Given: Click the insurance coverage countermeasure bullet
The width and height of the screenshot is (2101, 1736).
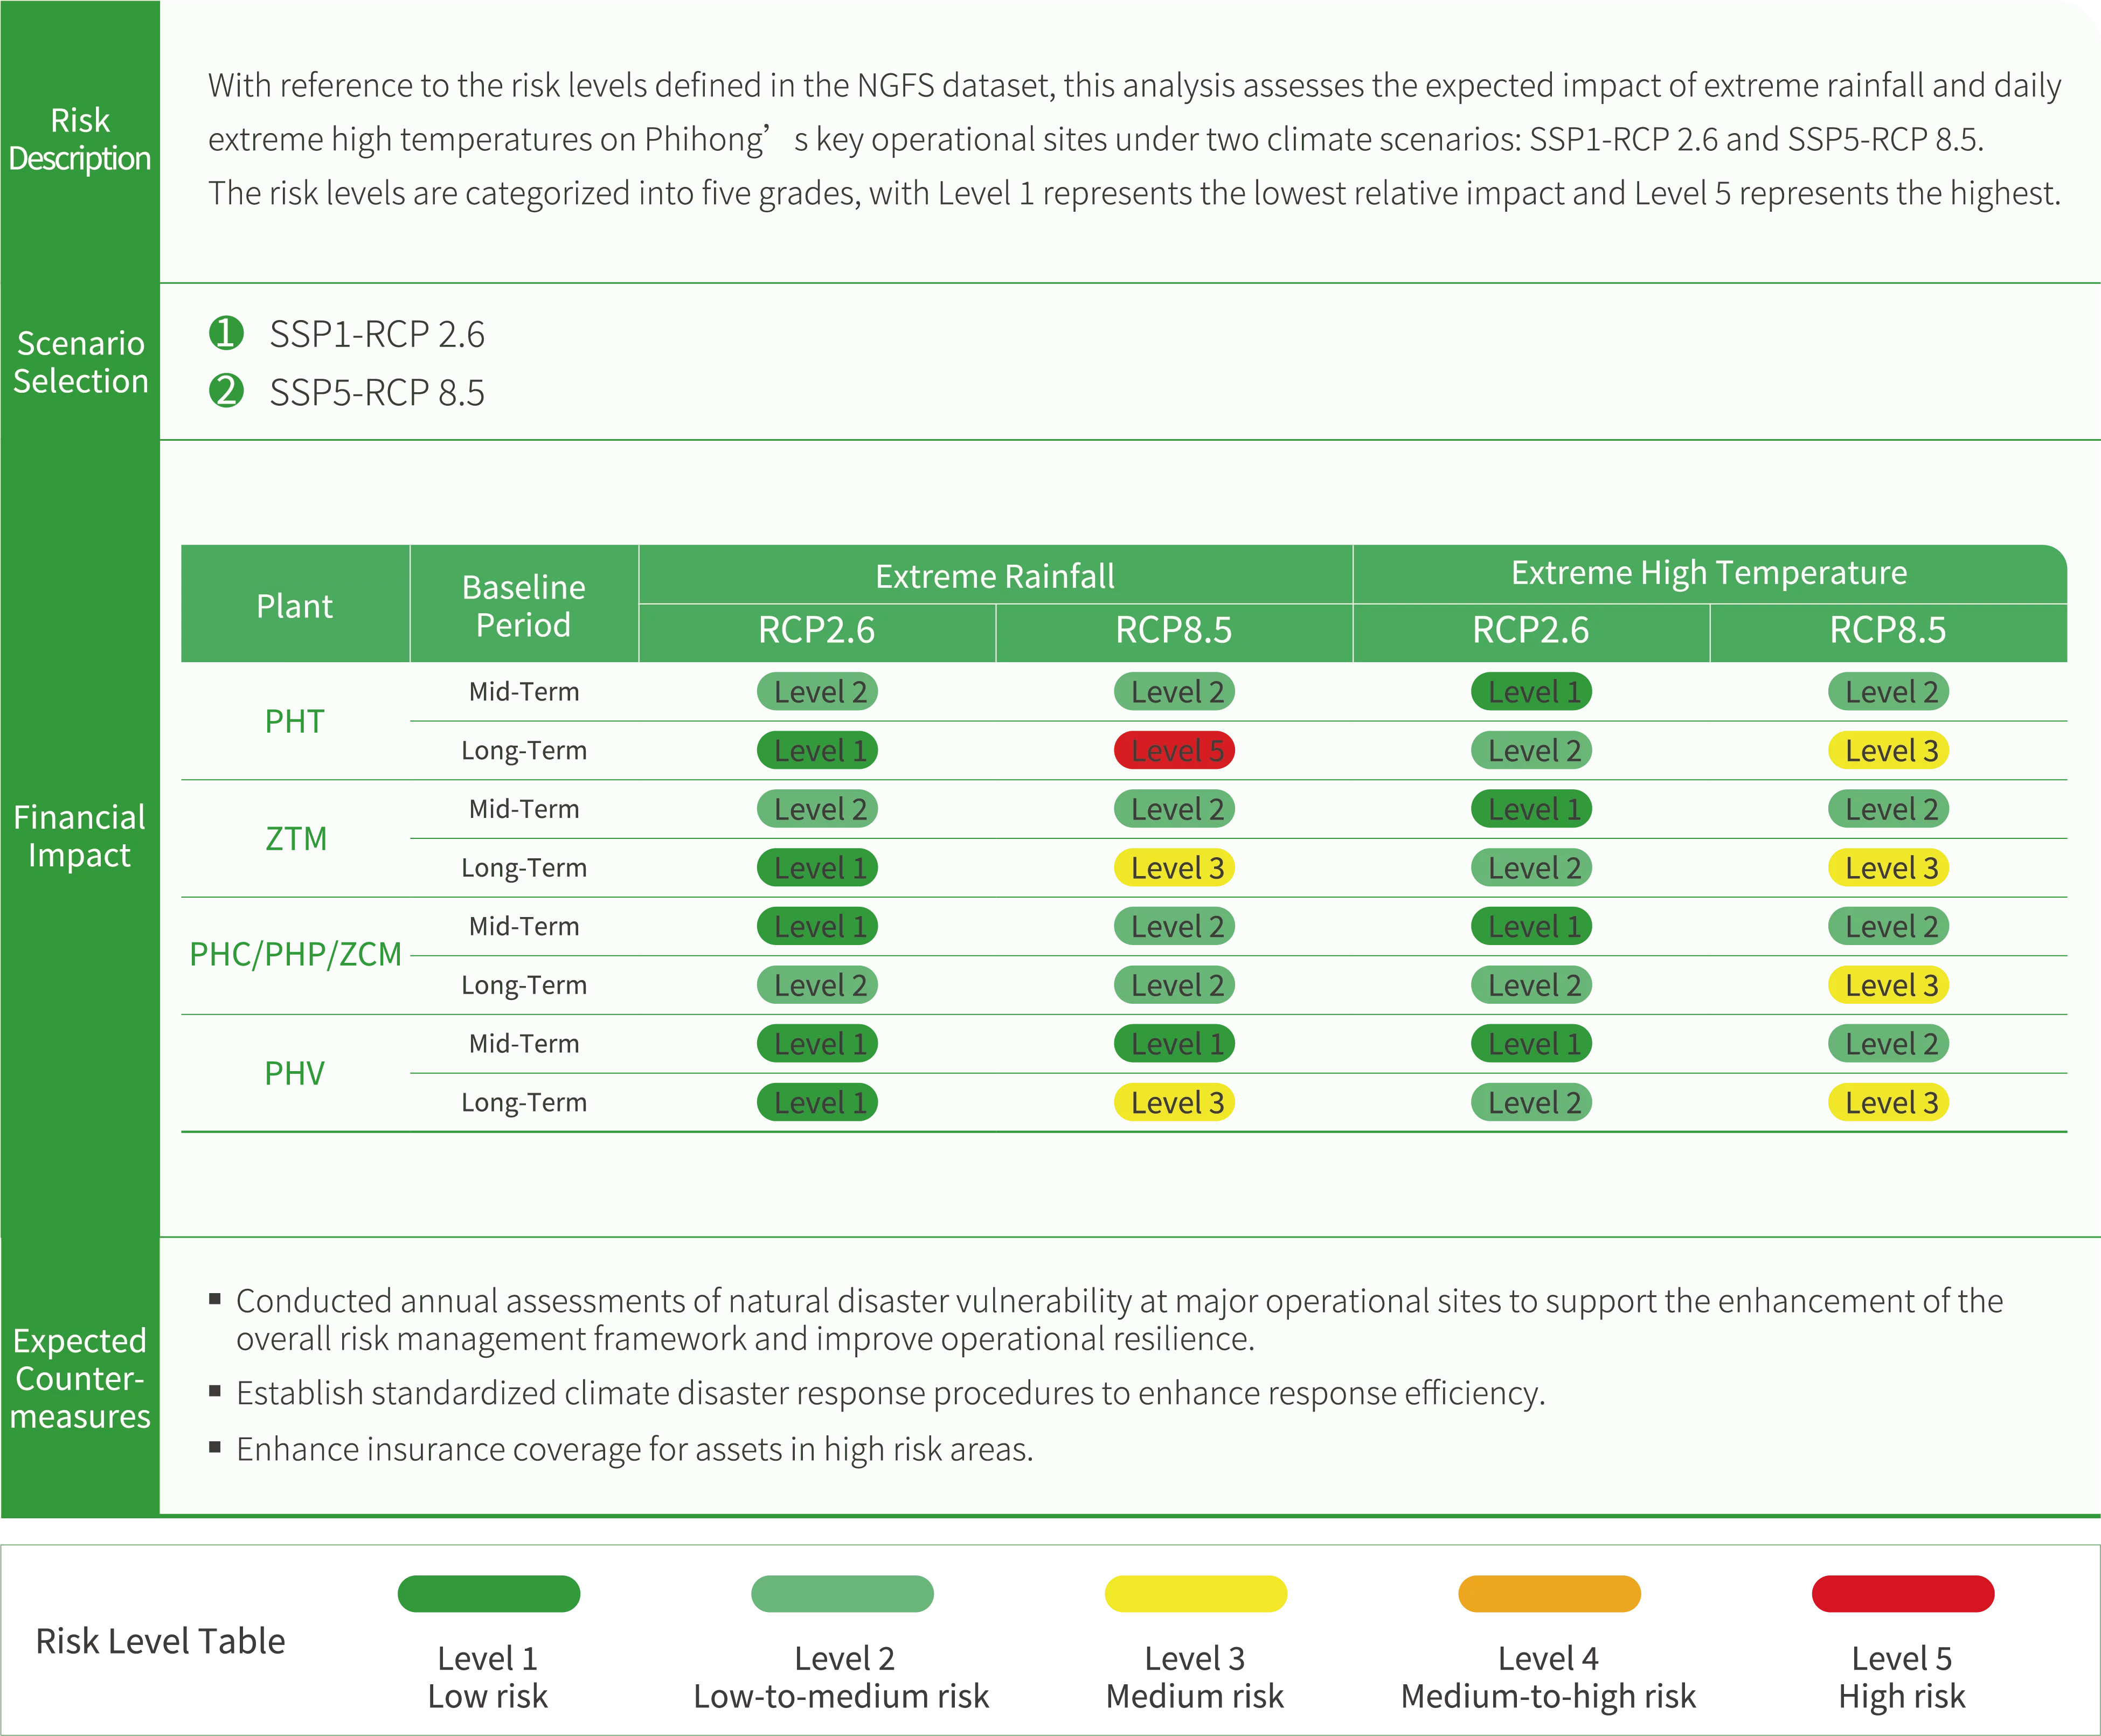Looking at the screenshot, I should (x=634, y=1449).
